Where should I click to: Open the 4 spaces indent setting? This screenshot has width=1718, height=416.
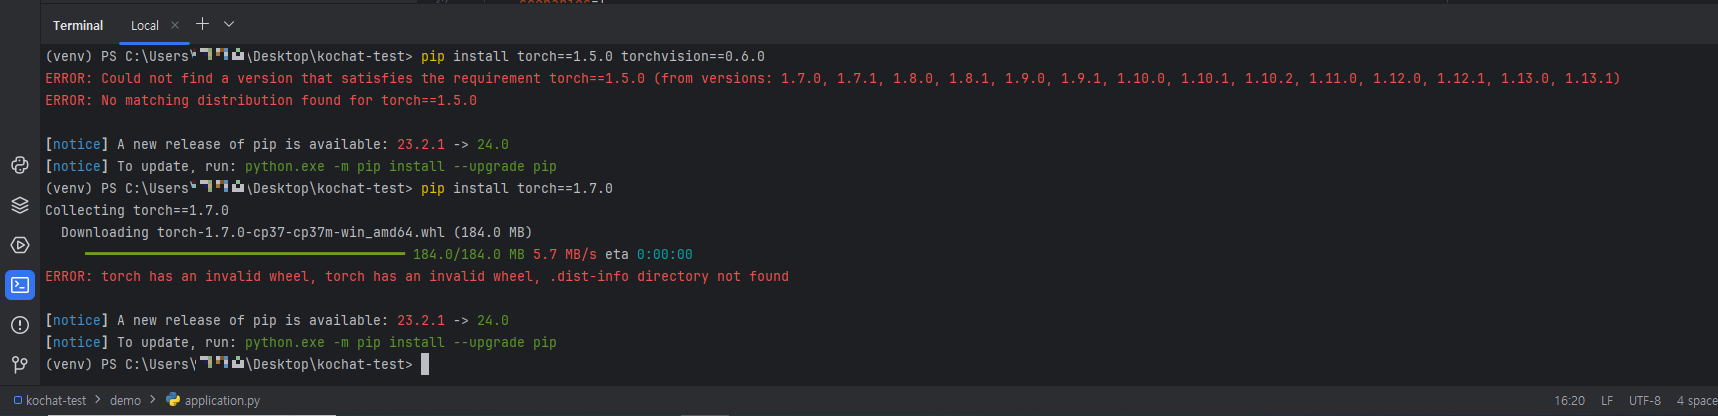pos(1697,400)
